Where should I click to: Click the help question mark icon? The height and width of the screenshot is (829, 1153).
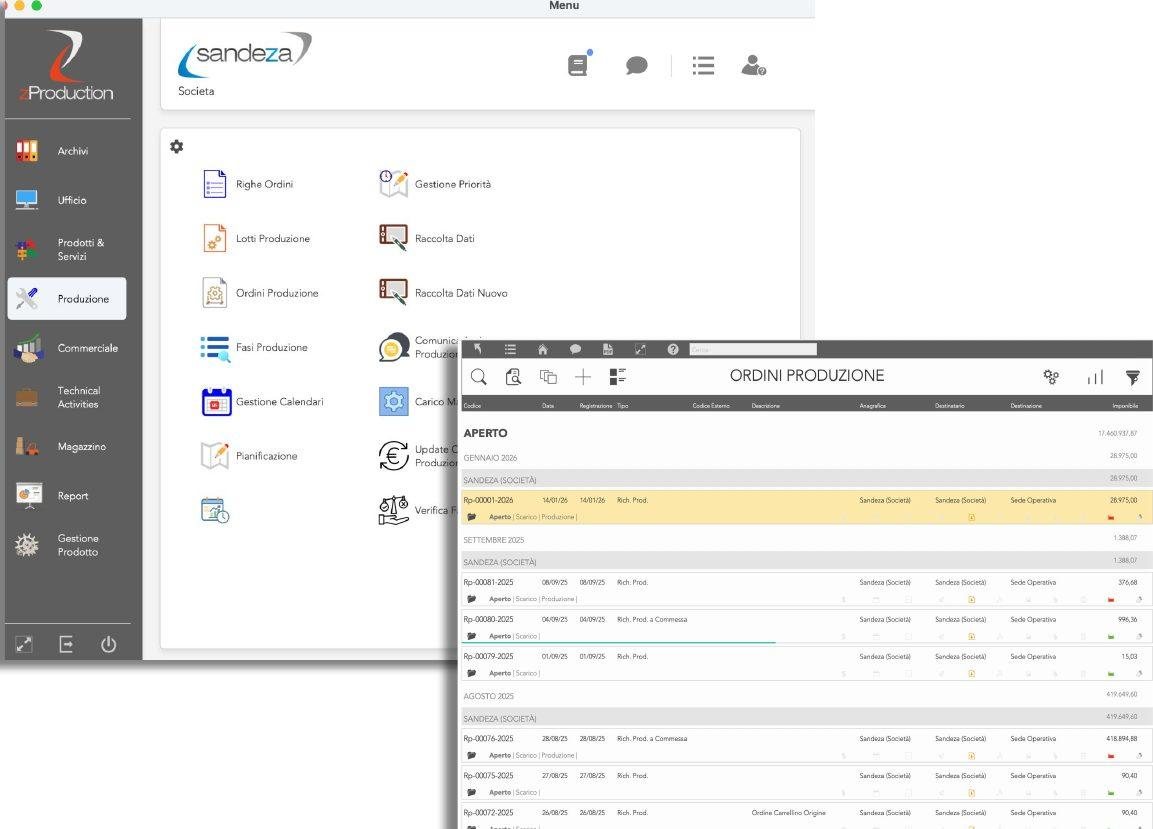[673, 349]
